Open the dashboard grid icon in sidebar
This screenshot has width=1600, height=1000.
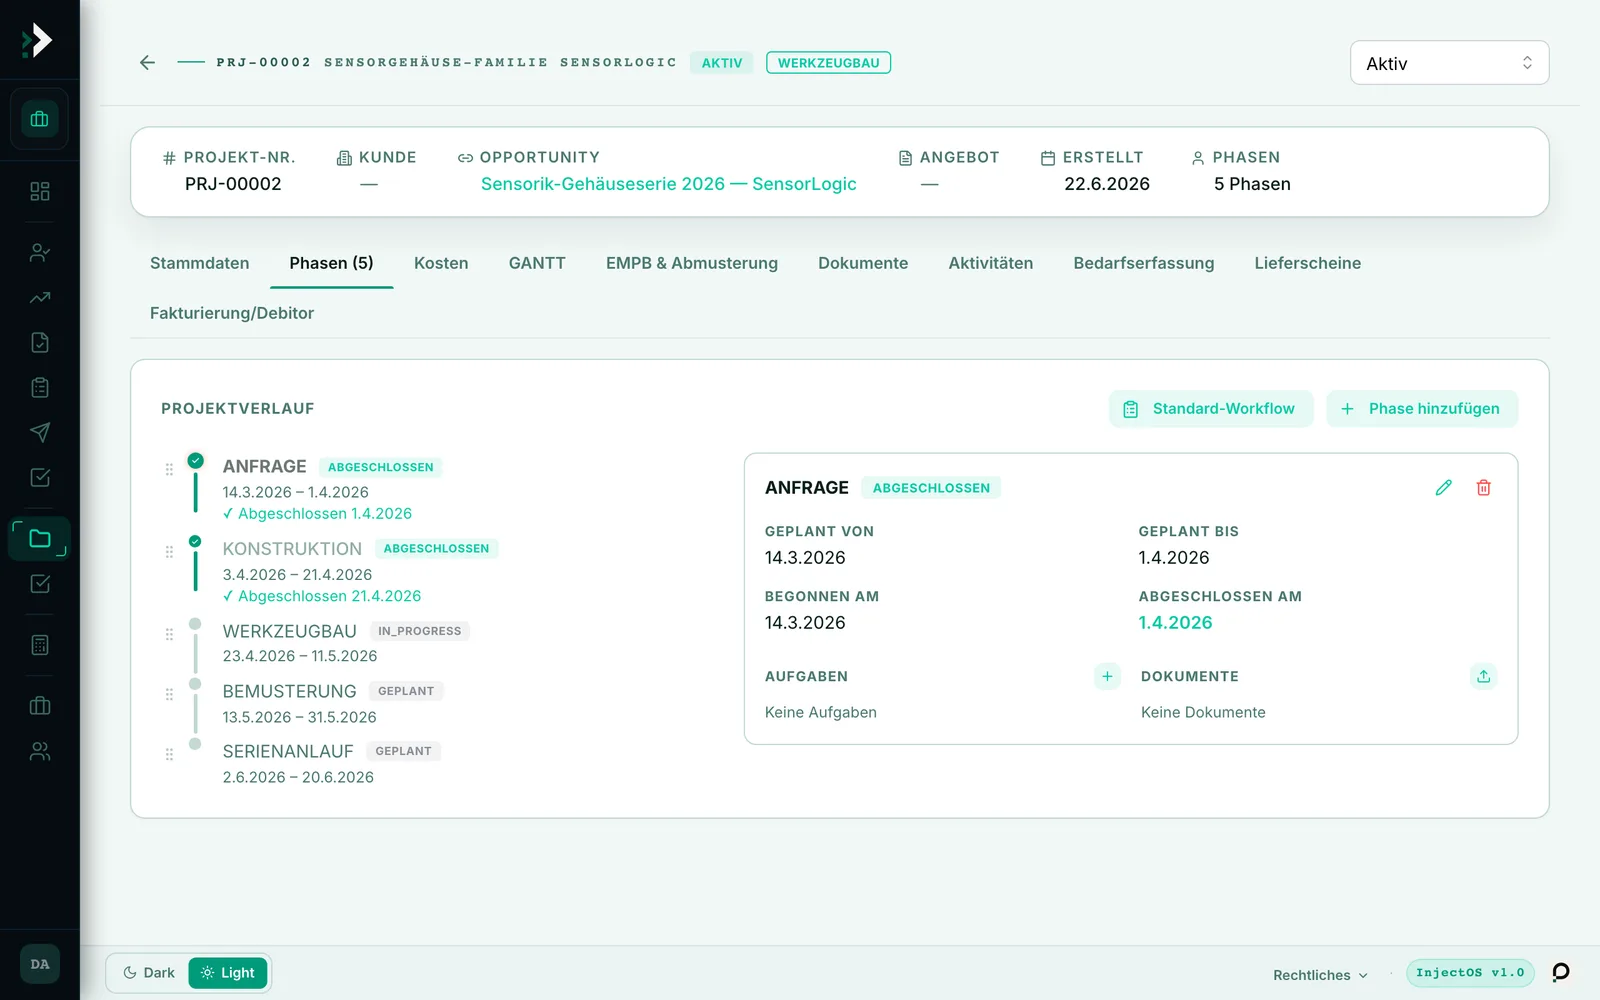40,191
